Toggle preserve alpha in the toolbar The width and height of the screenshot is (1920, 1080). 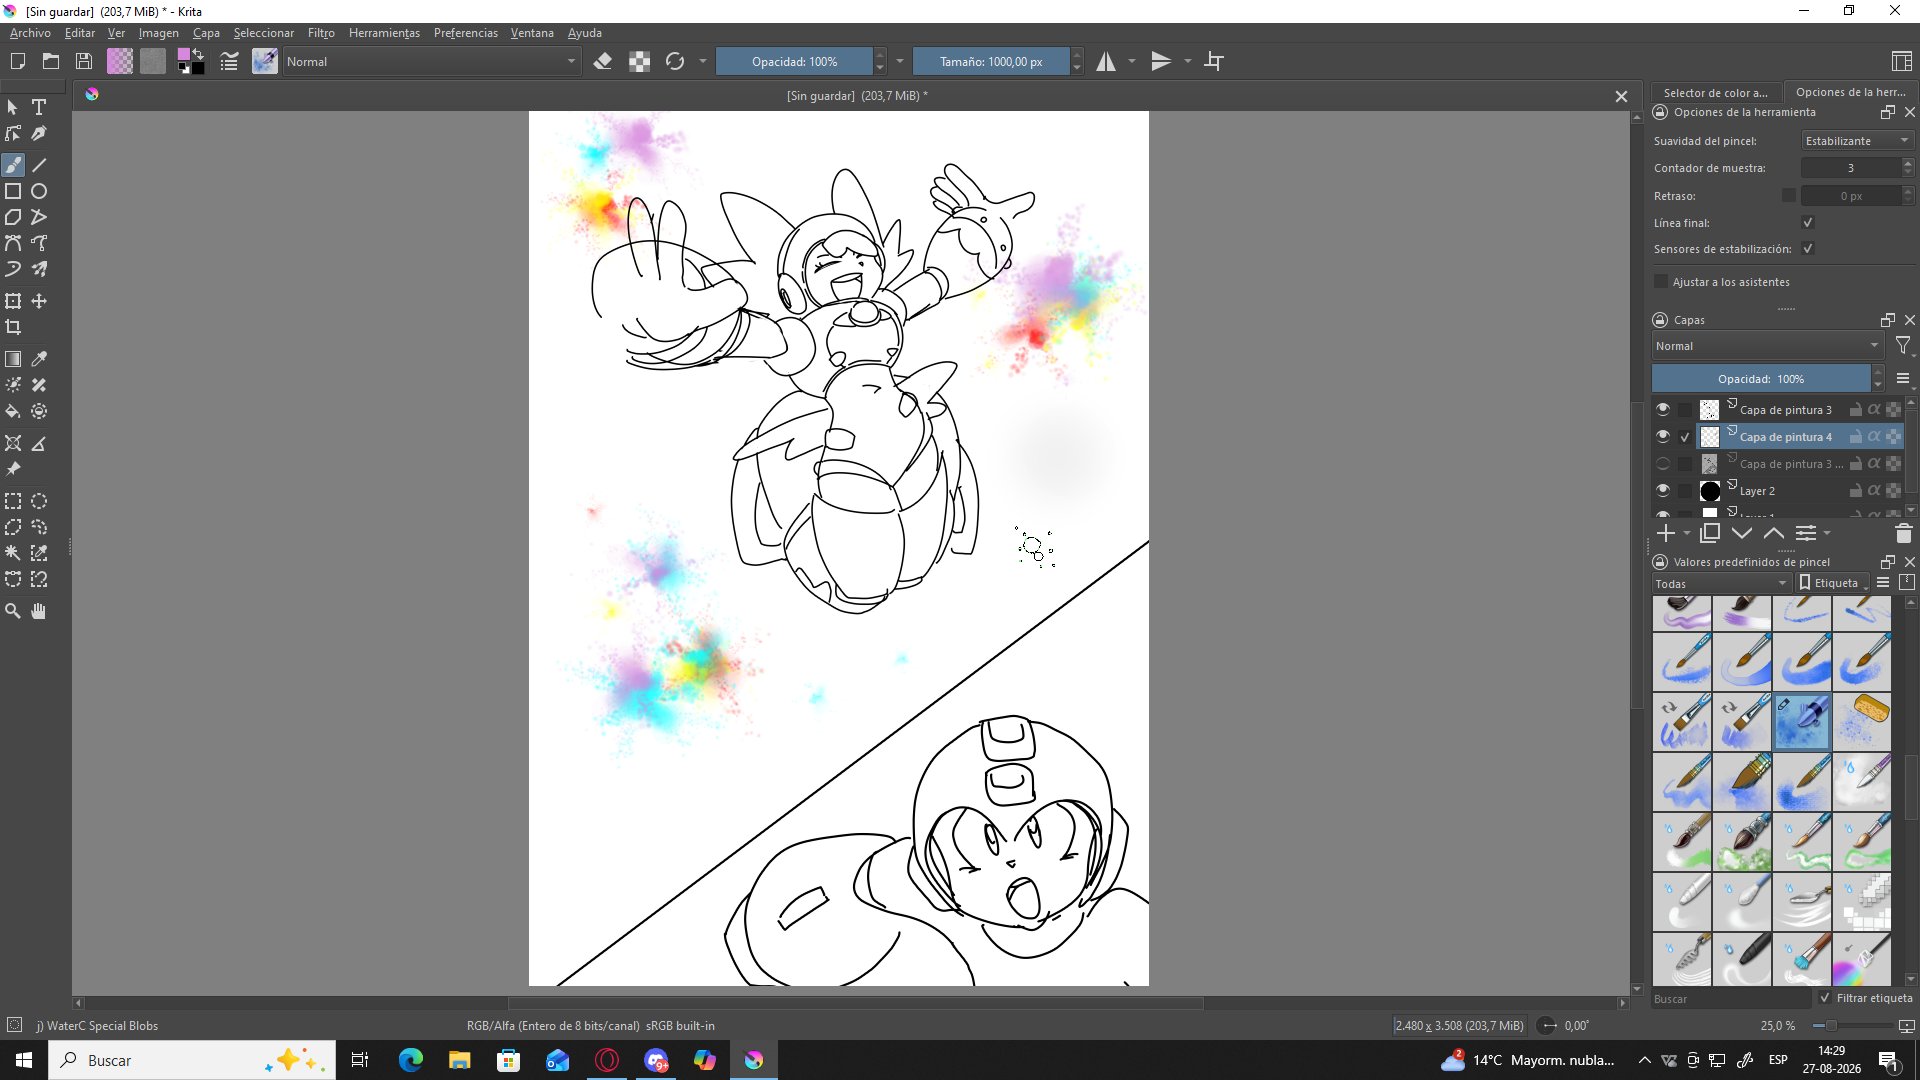click(639, 62)
